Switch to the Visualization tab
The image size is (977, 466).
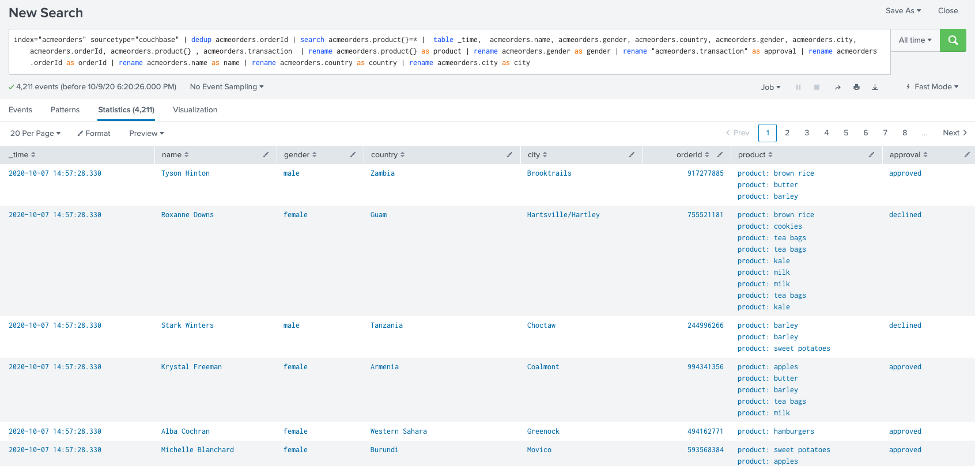tap(195, 110)
